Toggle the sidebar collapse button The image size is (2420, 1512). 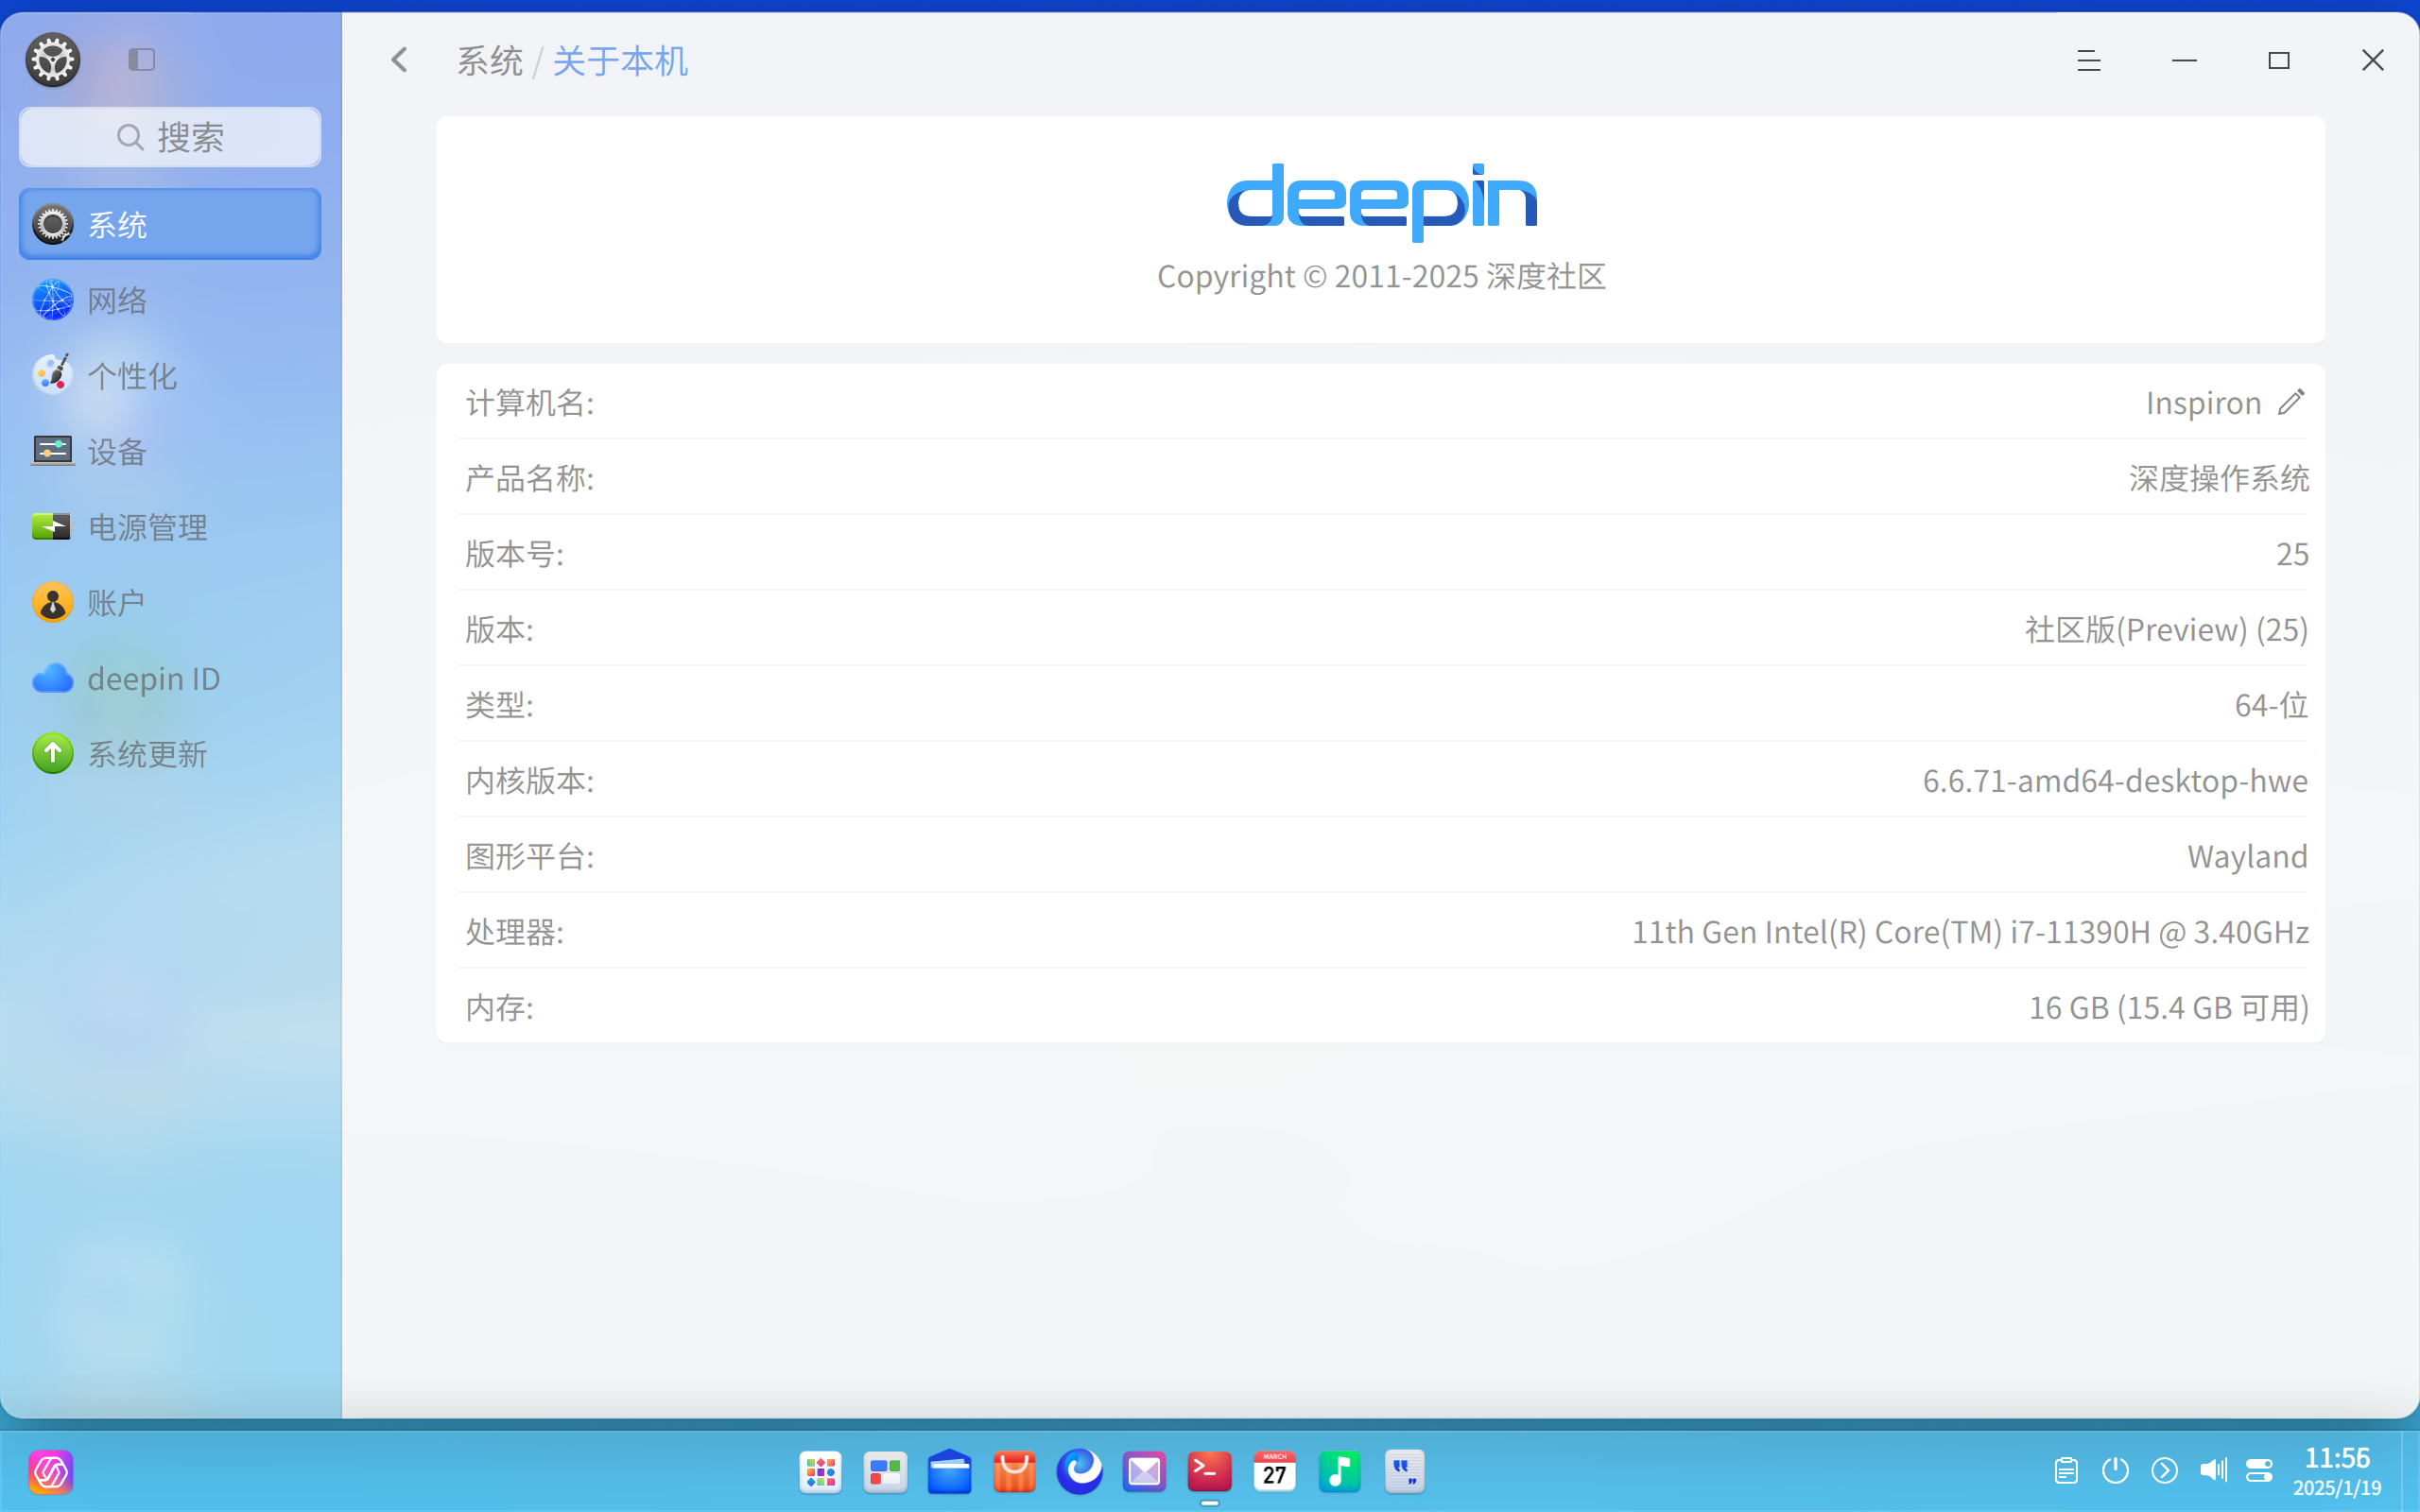coord(141,59)
